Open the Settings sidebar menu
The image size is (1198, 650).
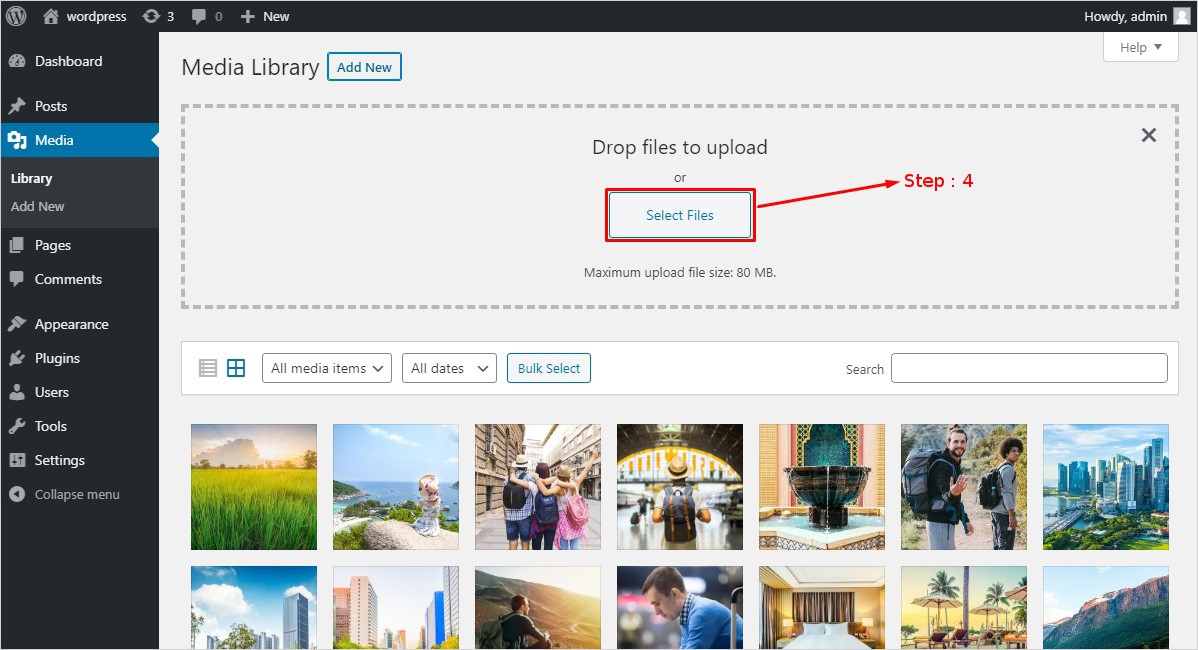click(59, 460)
